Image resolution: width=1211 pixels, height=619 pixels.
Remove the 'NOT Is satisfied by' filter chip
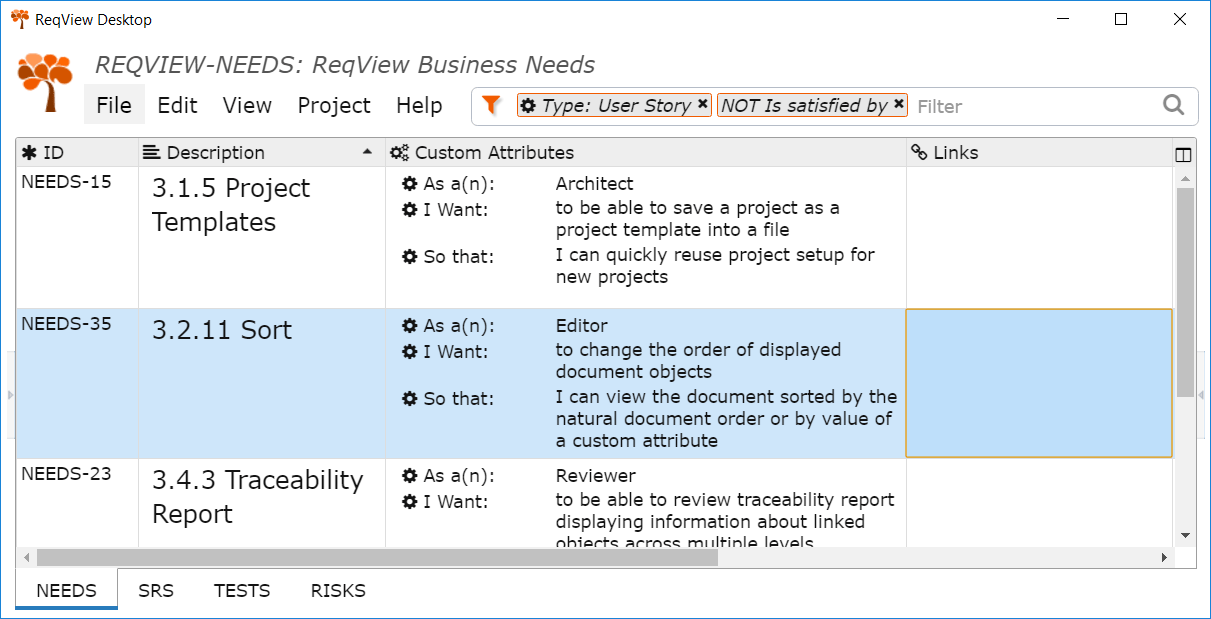click(x=898, y=104)
